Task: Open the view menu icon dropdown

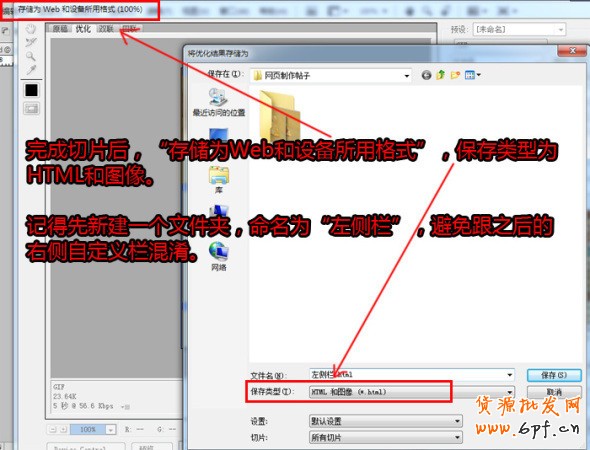Action: [x=473, y=75]
